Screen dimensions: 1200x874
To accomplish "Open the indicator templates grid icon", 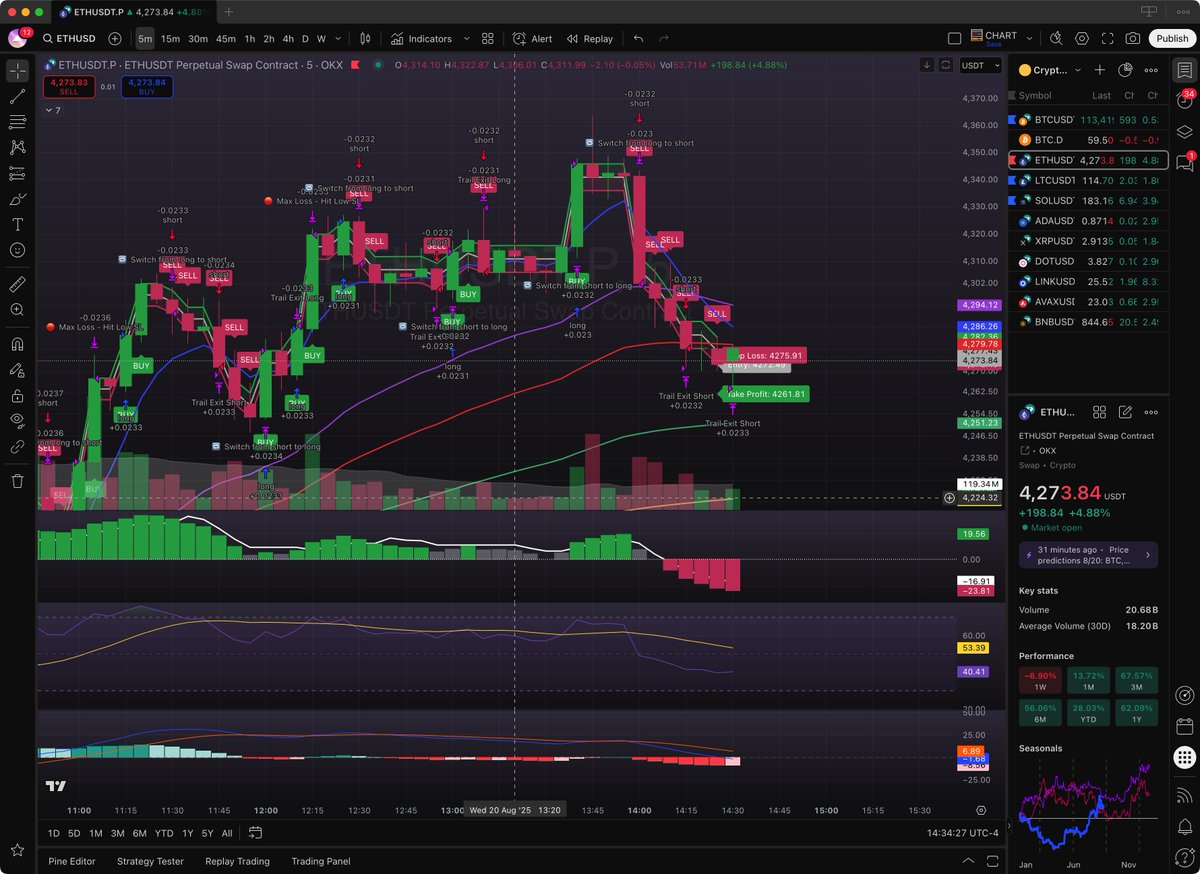I will click(488, 39).
